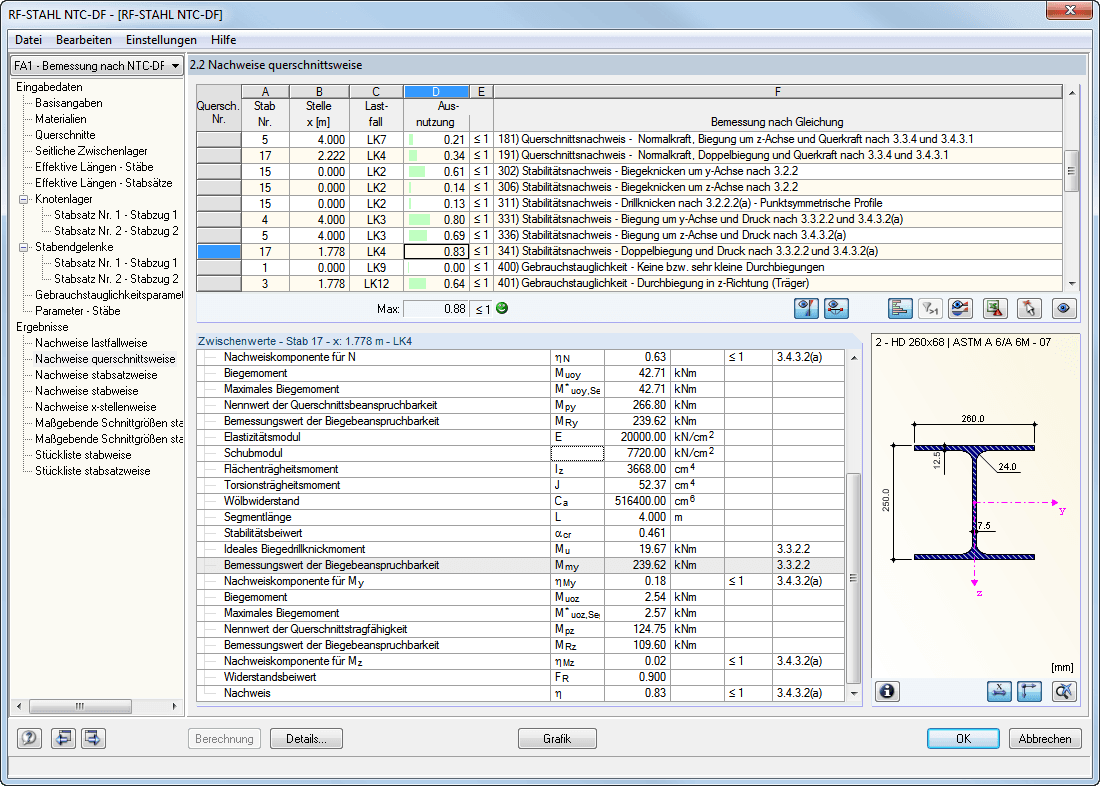Toggle colored utilization bars display
Image resolution: width=1100 pixels, height=786 pixels.
coord(900,309)
